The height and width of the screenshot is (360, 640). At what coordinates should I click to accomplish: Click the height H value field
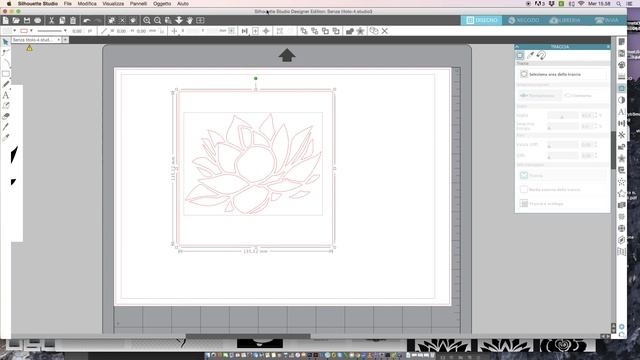(142, 31)
